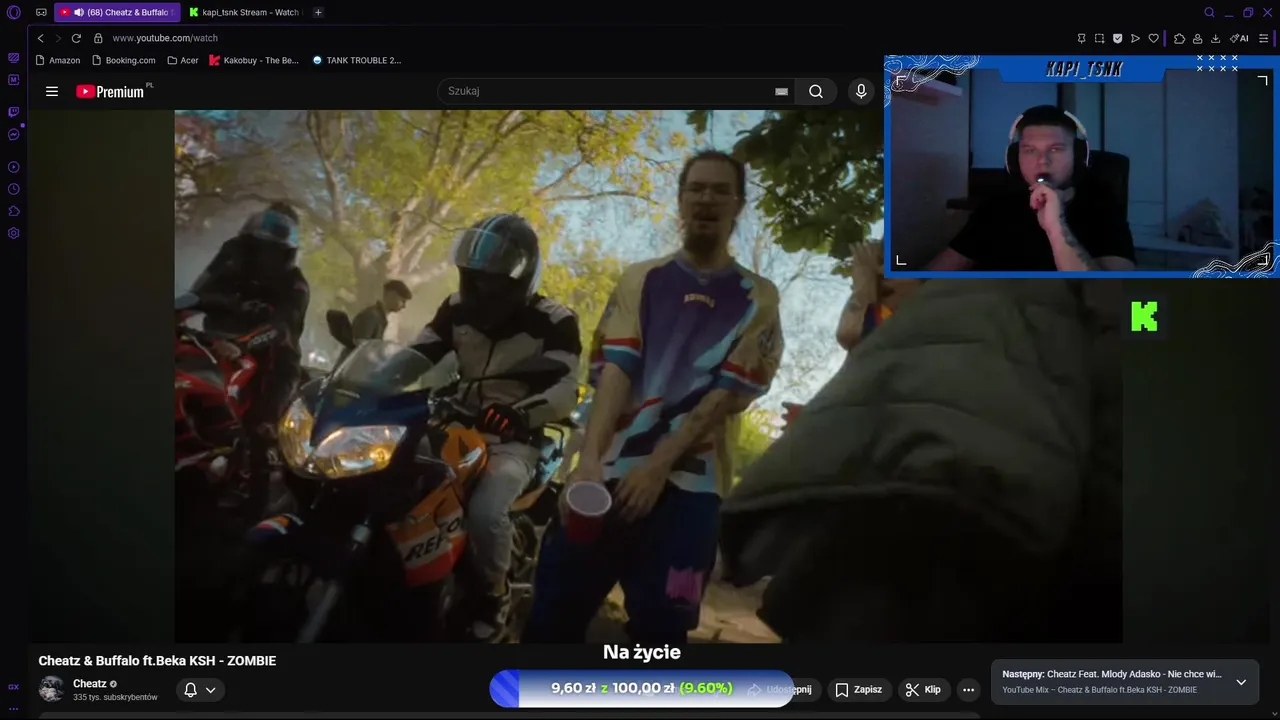Open Messenger in the sidebar
Image resolution: width=1280 pixels, height=720 pixels.
(x=13, y=134)
